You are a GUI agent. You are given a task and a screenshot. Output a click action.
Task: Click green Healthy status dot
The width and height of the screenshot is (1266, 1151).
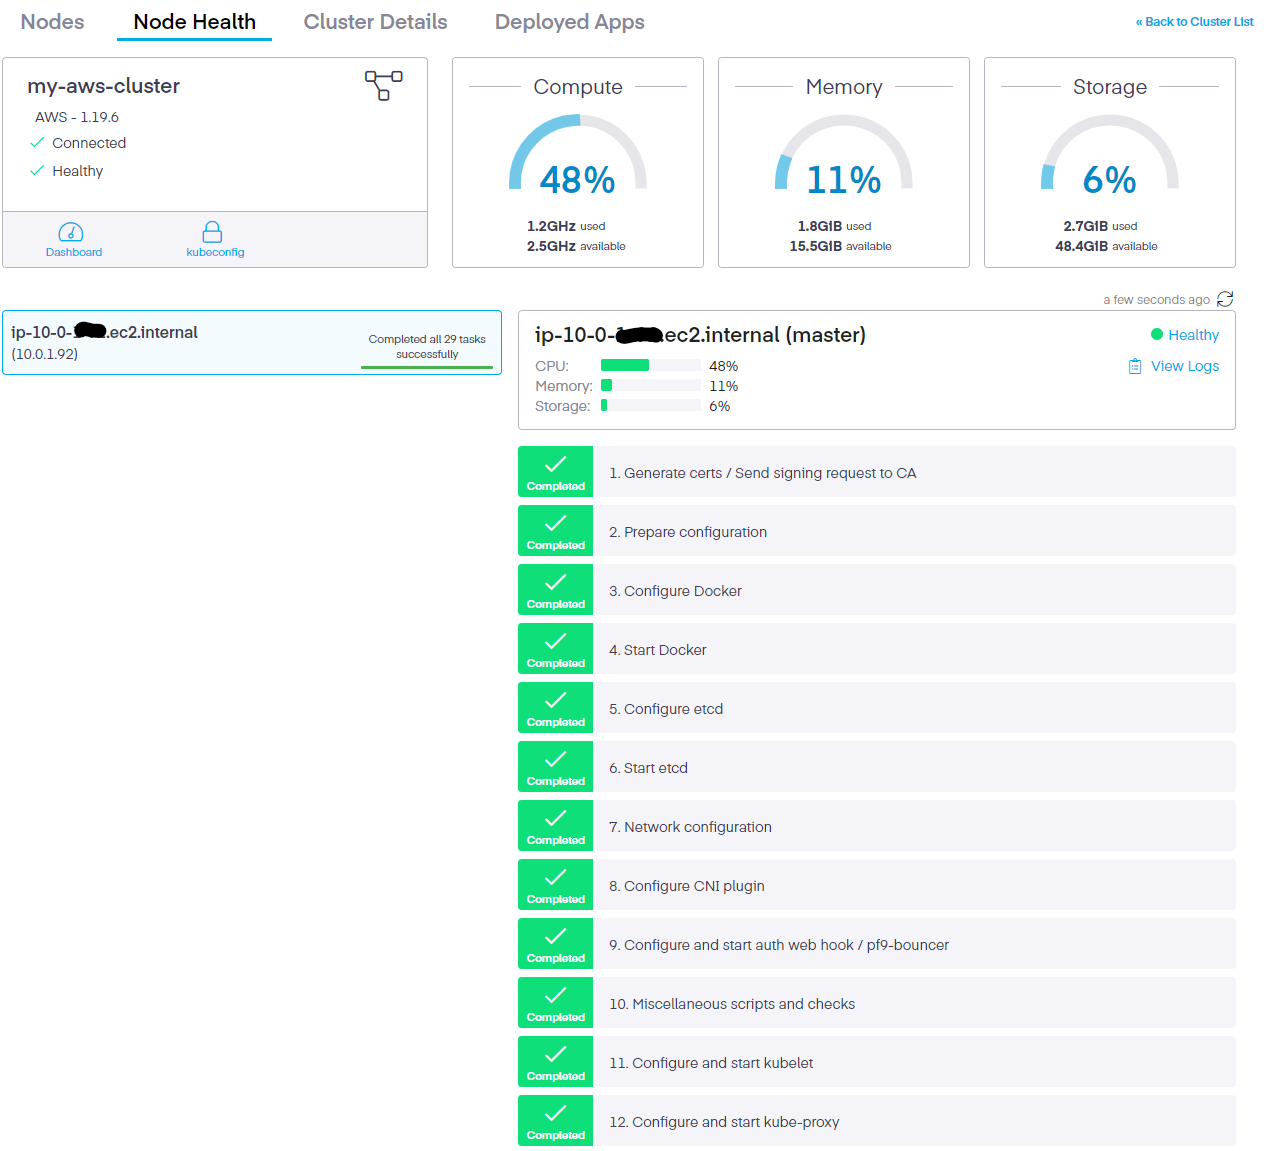coord(1157,335)
